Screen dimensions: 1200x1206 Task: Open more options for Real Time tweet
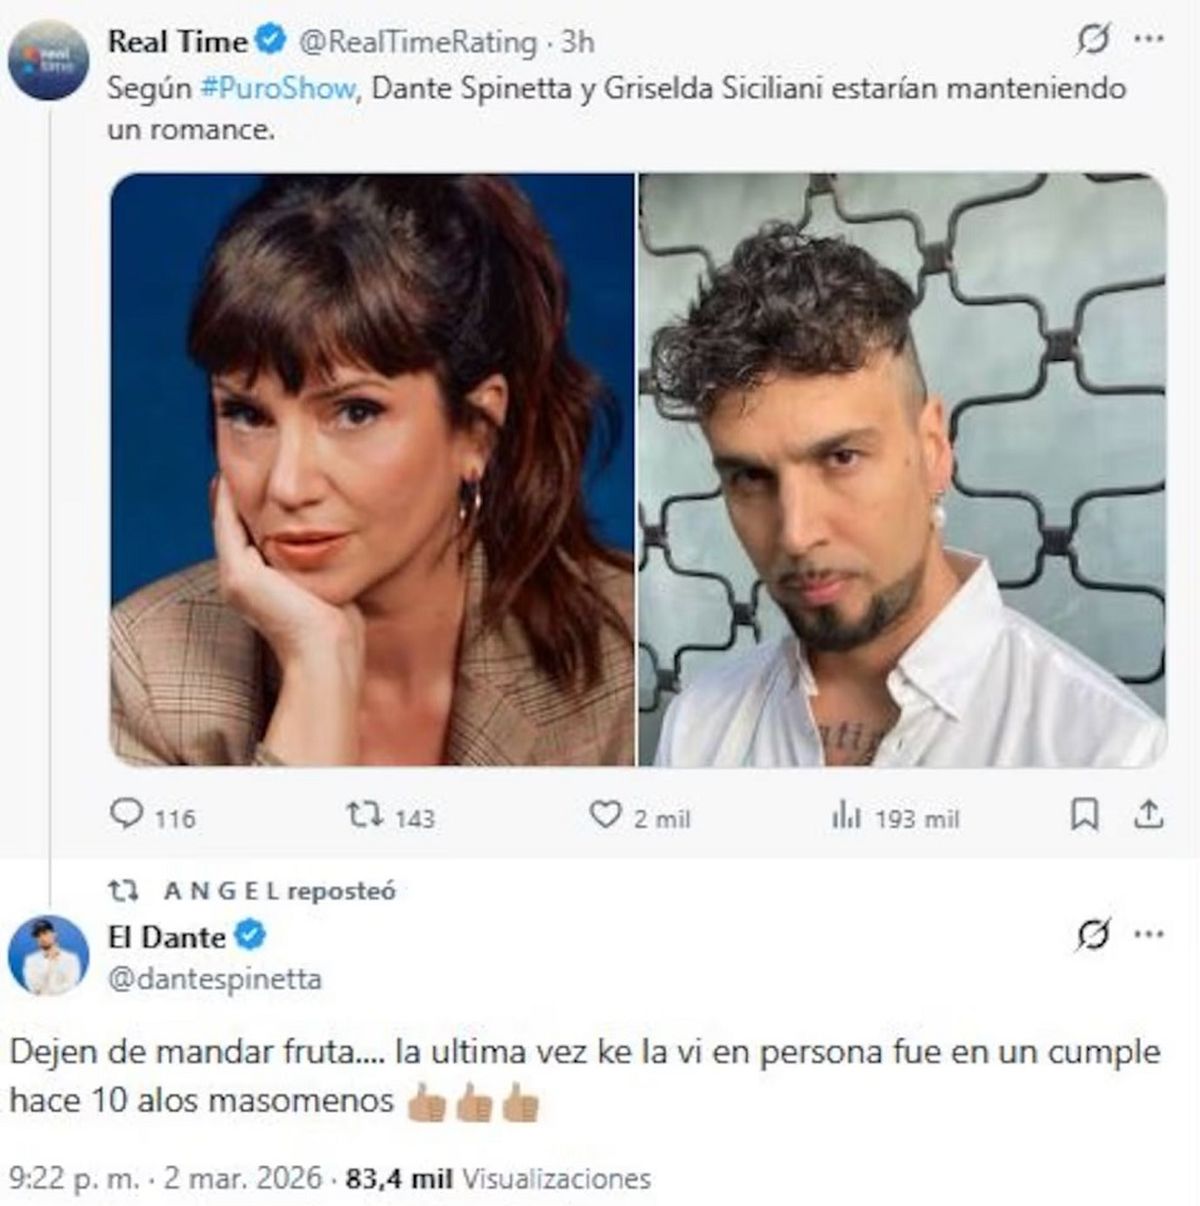point(1148,40)
